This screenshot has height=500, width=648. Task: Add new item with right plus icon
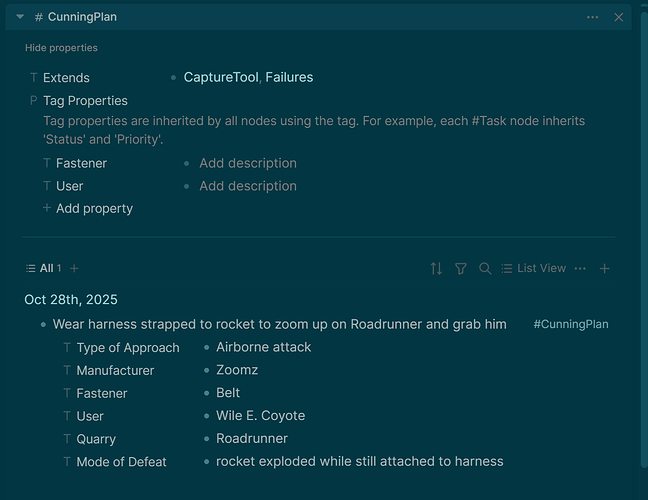click(x=604, y=268)
